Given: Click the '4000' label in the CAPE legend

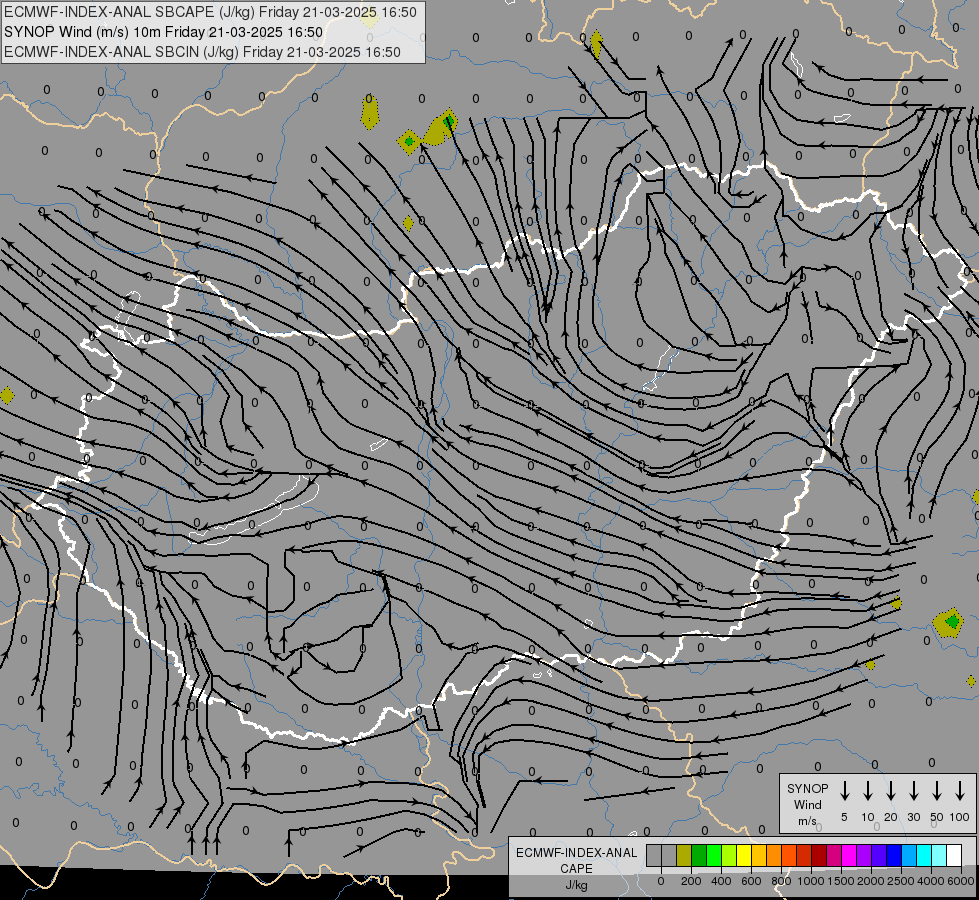Looking at the screenshot, I should 931,881.
